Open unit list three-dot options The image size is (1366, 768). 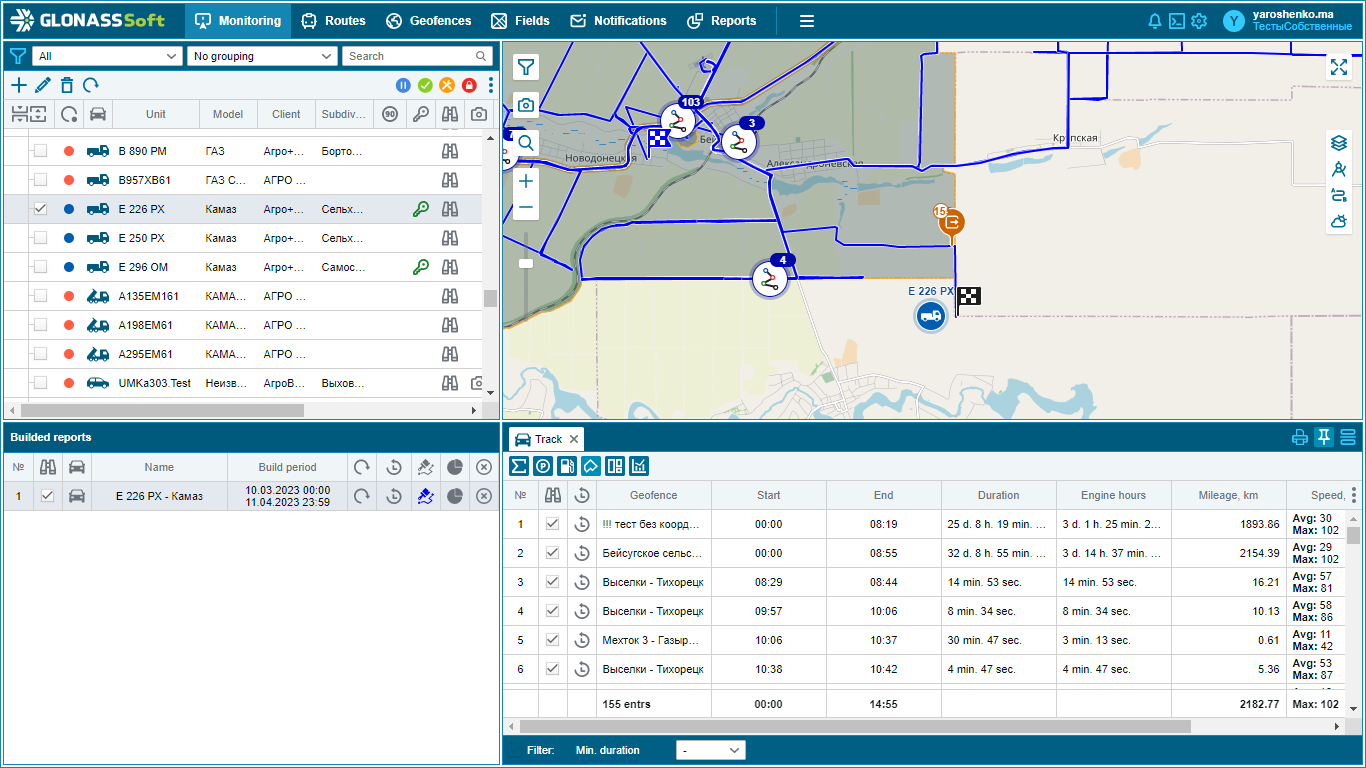click(x=491, y=86)
